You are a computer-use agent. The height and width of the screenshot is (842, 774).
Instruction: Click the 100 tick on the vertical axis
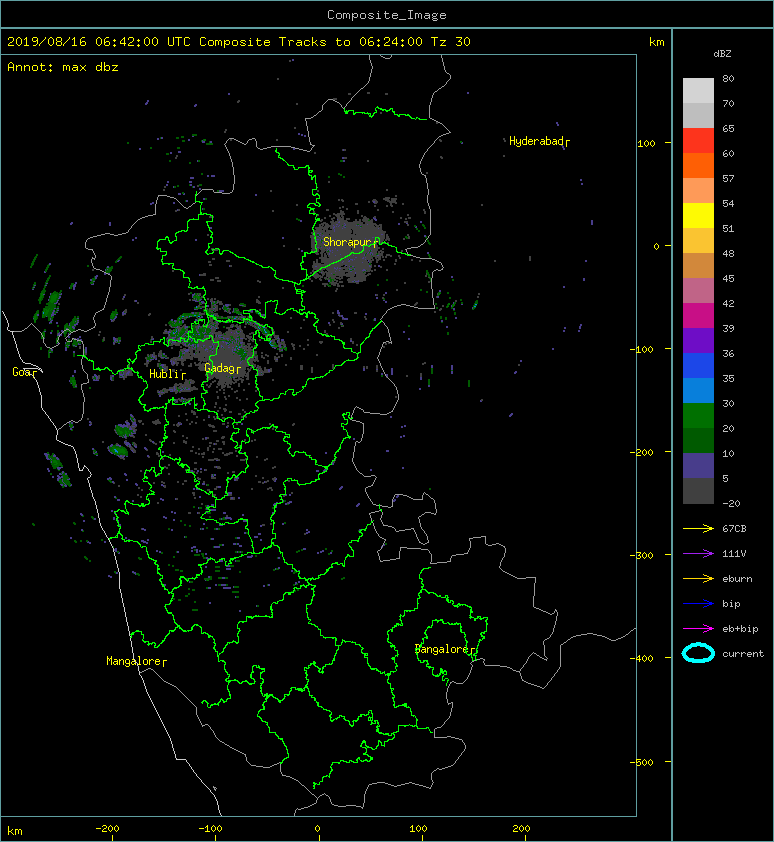pyautogui.click(x=646, y=143)
